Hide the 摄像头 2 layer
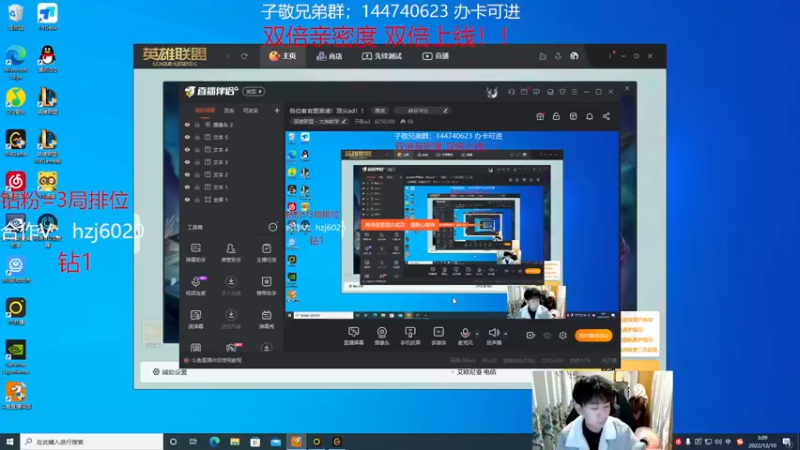Viewport: 800px width, 450px height. click(187, 124)
